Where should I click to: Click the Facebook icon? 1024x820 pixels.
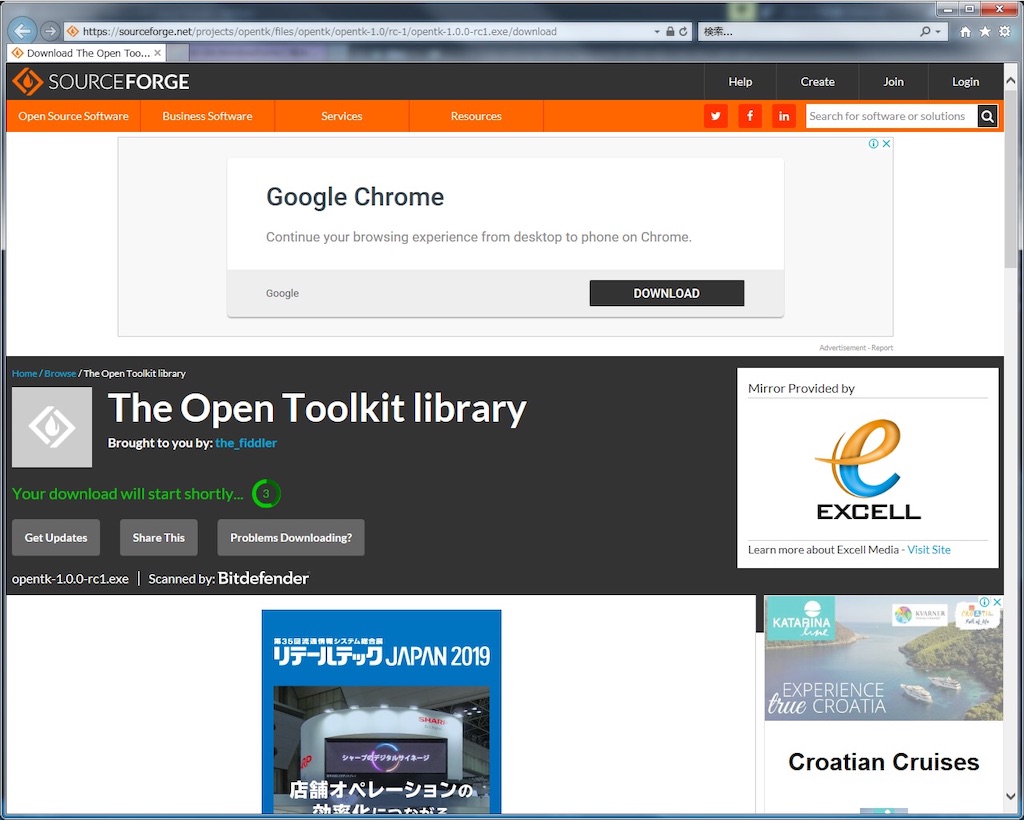click(750, 116)
